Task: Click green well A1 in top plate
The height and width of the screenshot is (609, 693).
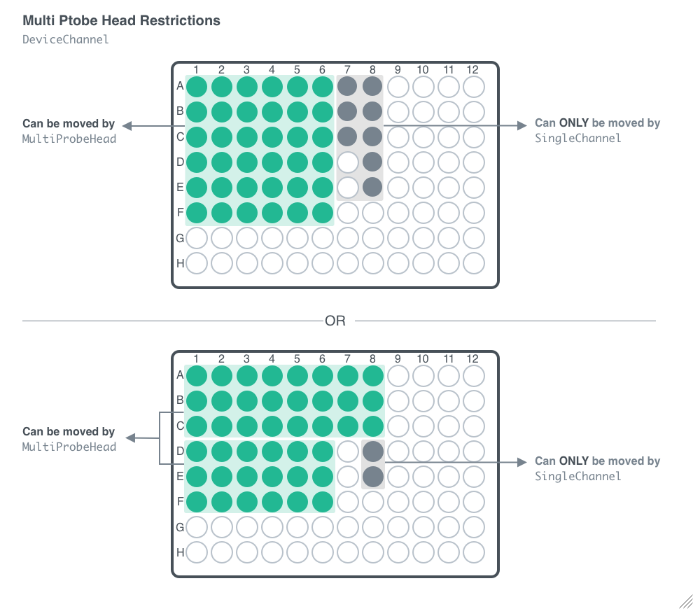Action: (197, 87)
